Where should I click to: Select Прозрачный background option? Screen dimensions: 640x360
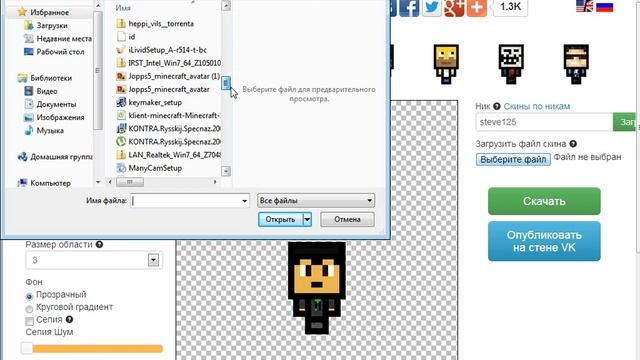pos(29,296)
